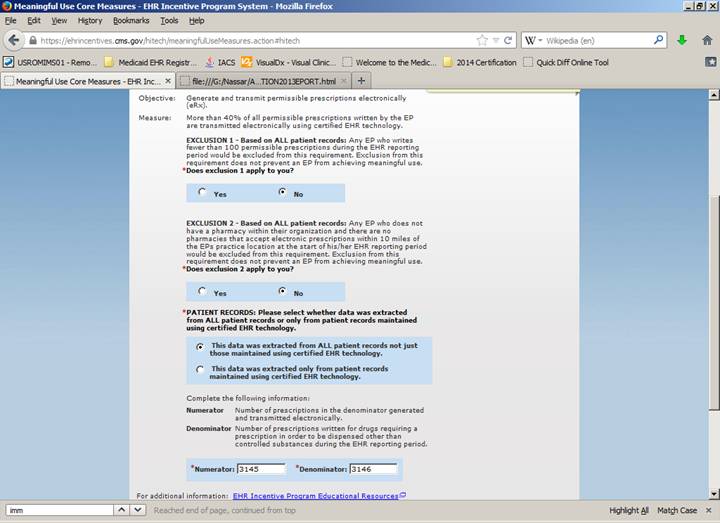
Task: Open the Bookmarks menu
Action: pos(130,20)
